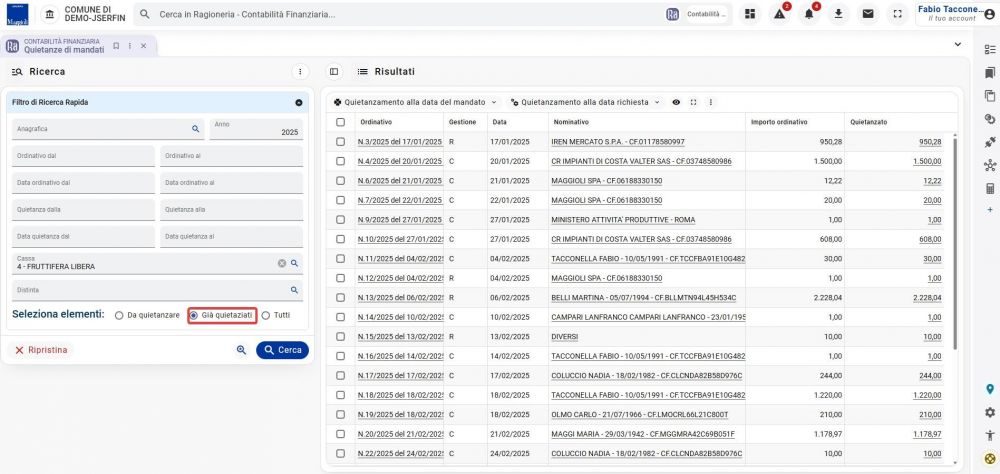The width and height of the screenshot is (1000, 474).
Task: Open the checklist icon in right sidebar
Action: click(x=990, y=50)
